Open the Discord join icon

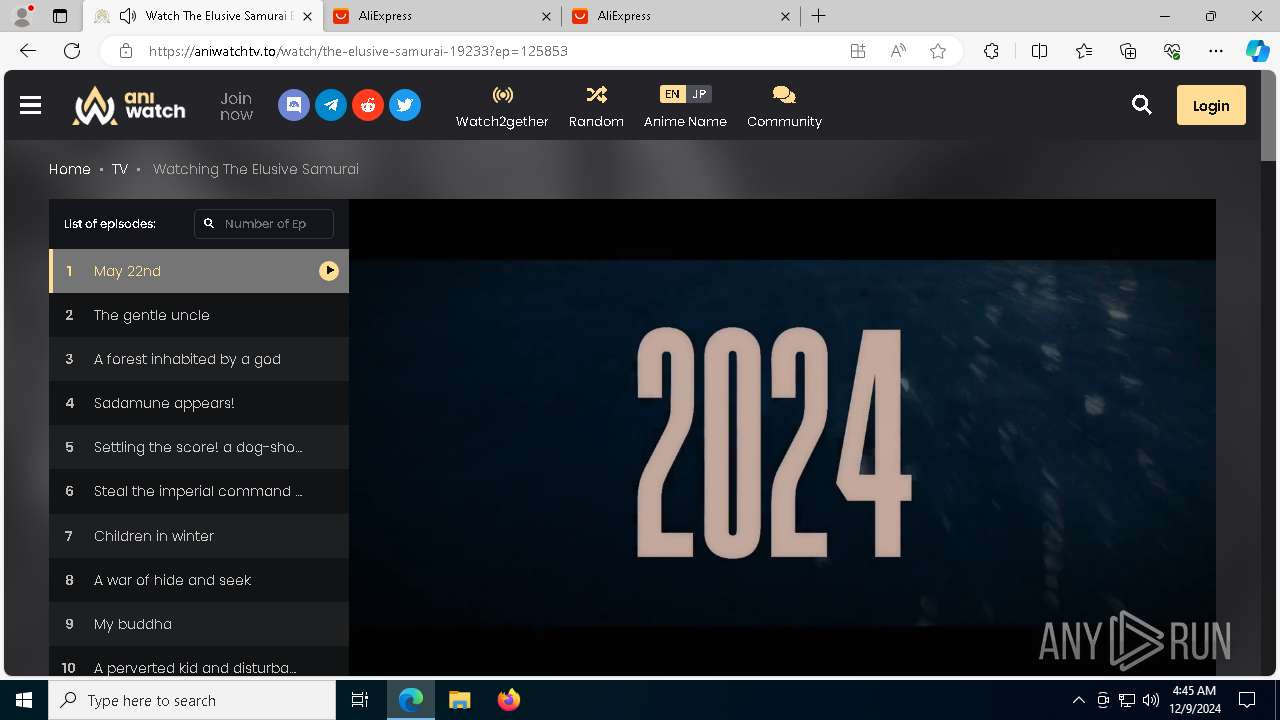coord(294,105)
